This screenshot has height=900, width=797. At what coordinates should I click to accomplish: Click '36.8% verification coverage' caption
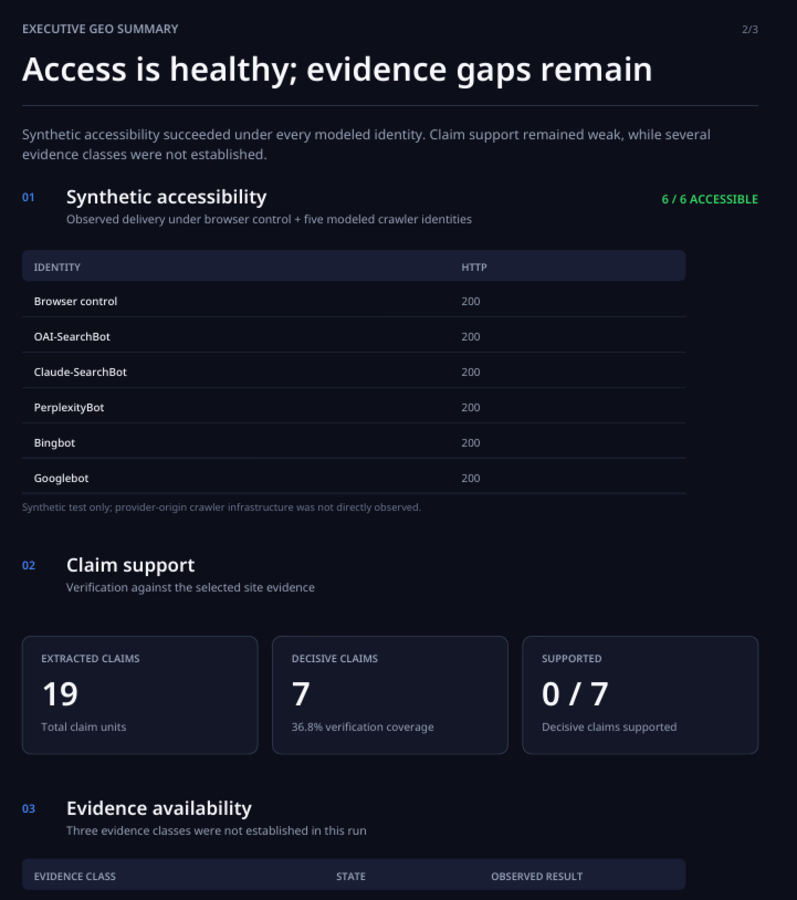pos(362,727)
